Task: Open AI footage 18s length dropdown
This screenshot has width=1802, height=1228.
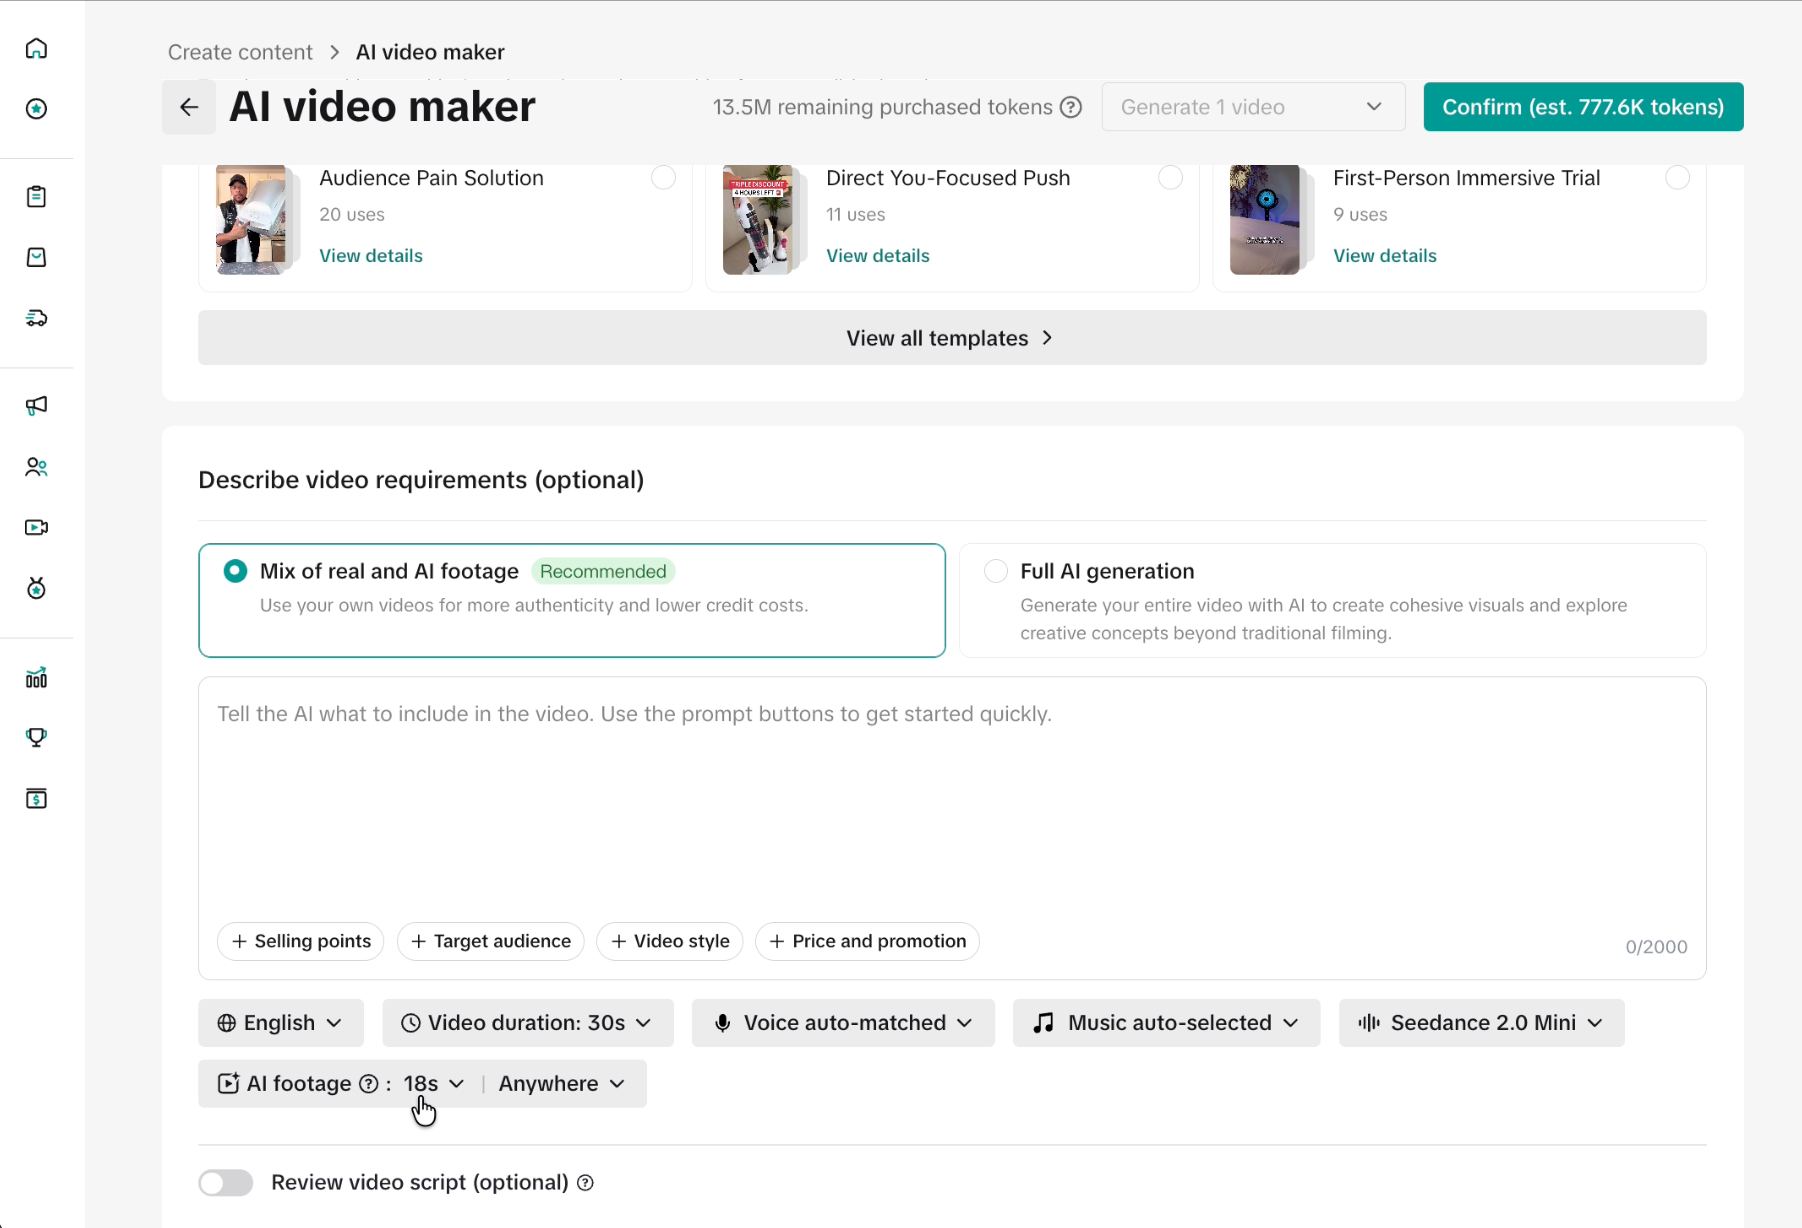Action: coord(434,1084)
